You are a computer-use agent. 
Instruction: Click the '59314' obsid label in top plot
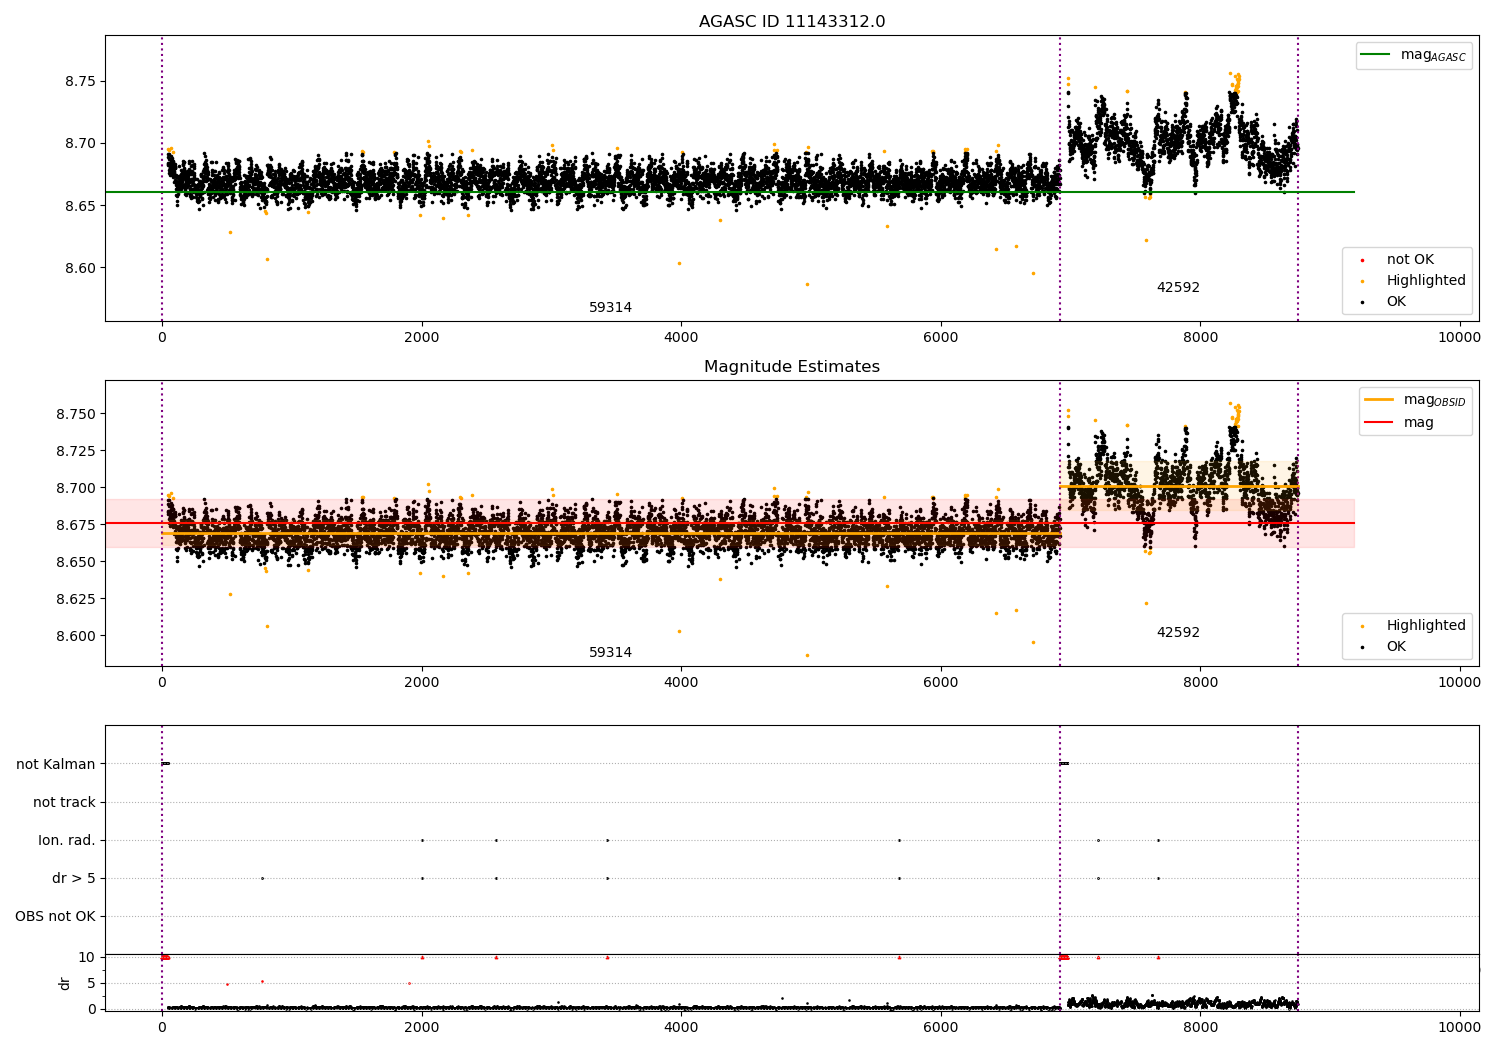point(610,308)
